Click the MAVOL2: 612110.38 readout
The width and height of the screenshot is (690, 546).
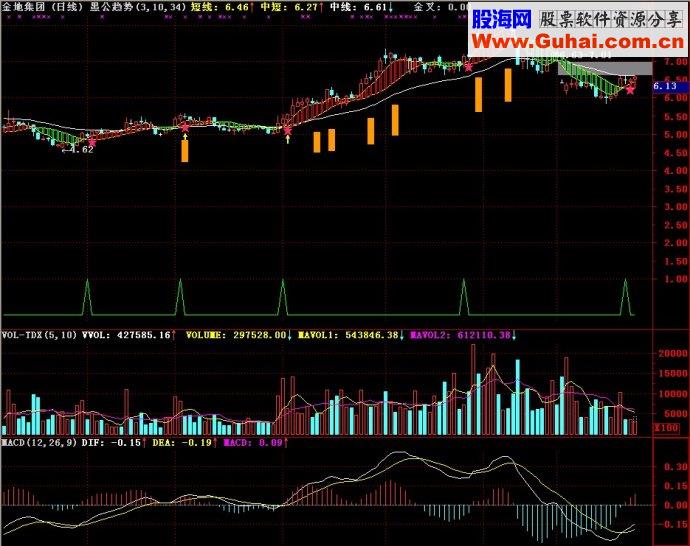point(463,335)
